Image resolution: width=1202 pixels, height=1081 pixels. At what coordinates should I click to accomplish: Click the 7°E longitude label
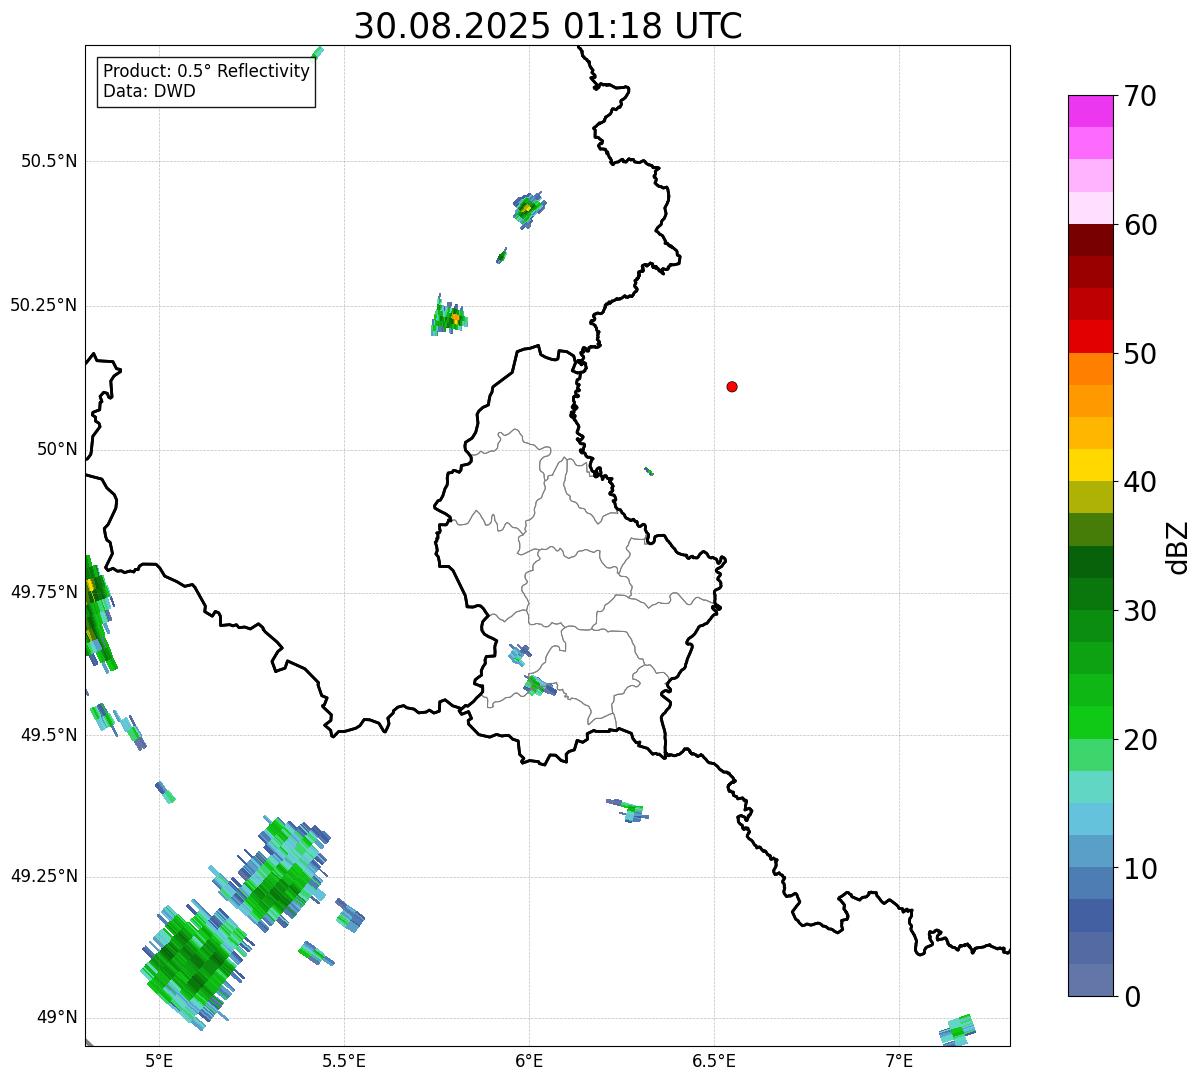click(x=899, y=1061)
